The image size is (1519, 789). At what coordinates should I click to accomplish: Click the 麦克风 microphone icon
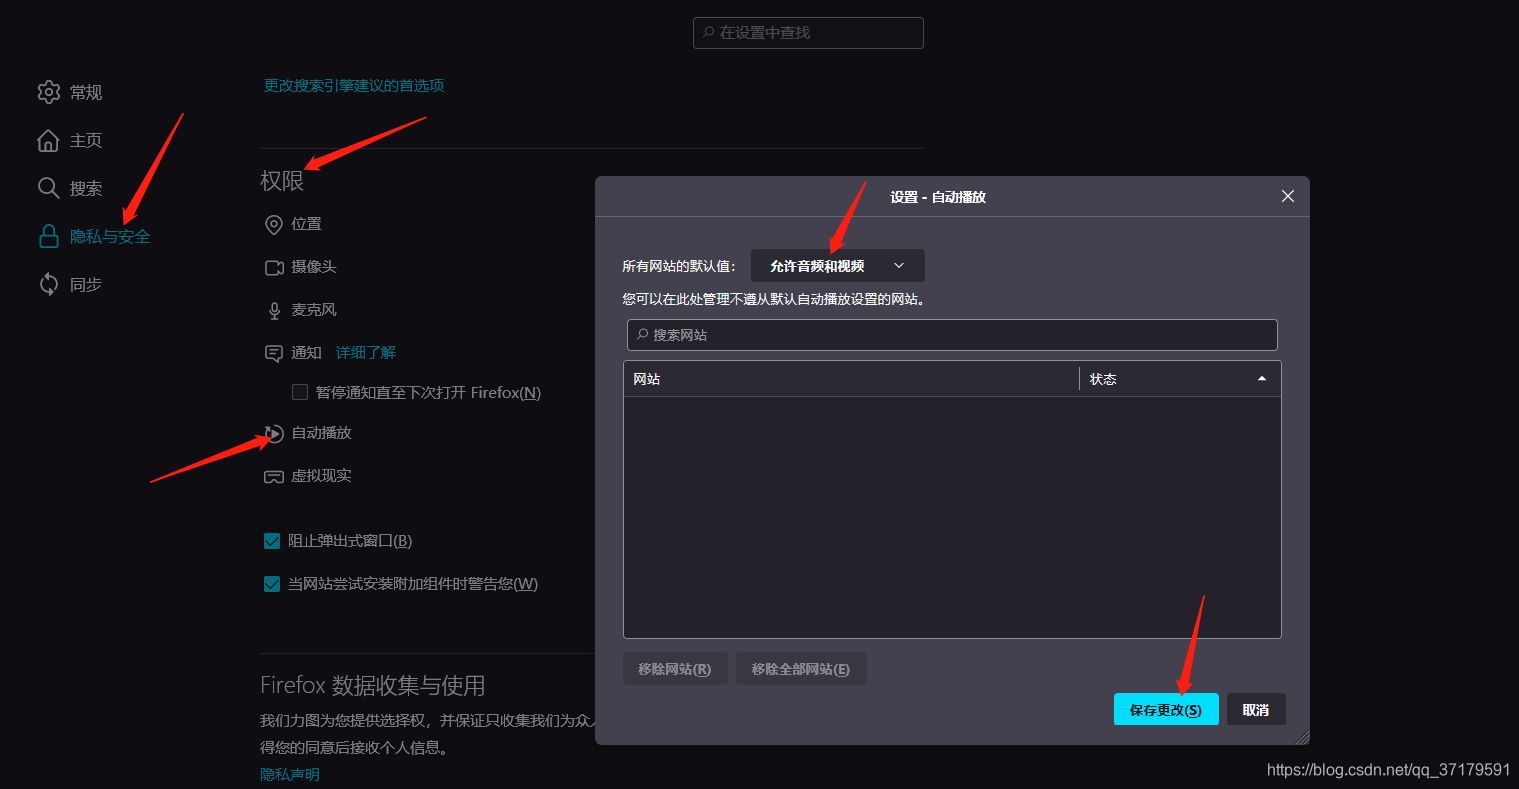point(273,310)
